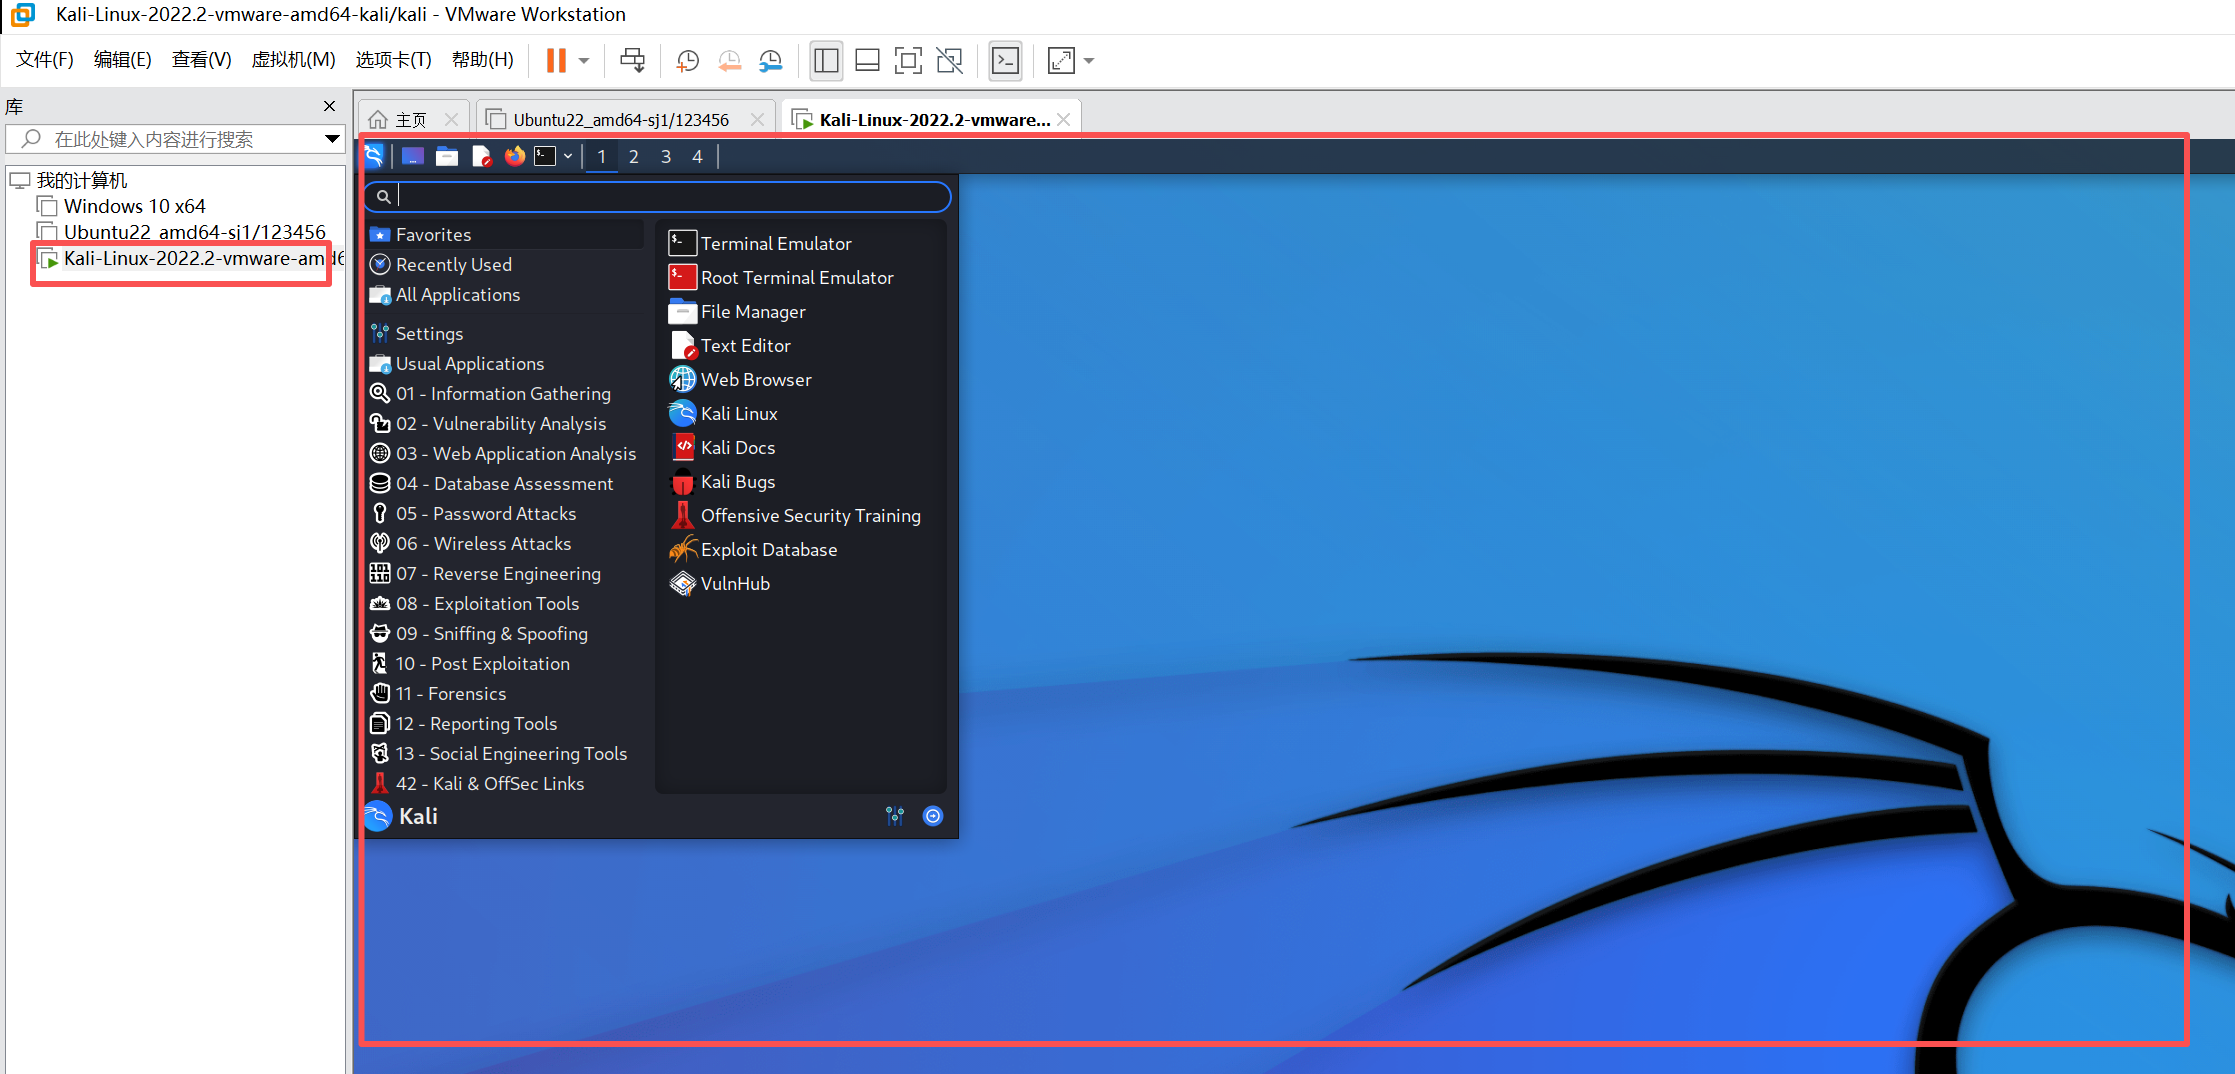Viewport: 2235px width, 1074px height.
Task: Open text editor from Kali panel
Action: [481, 156]
